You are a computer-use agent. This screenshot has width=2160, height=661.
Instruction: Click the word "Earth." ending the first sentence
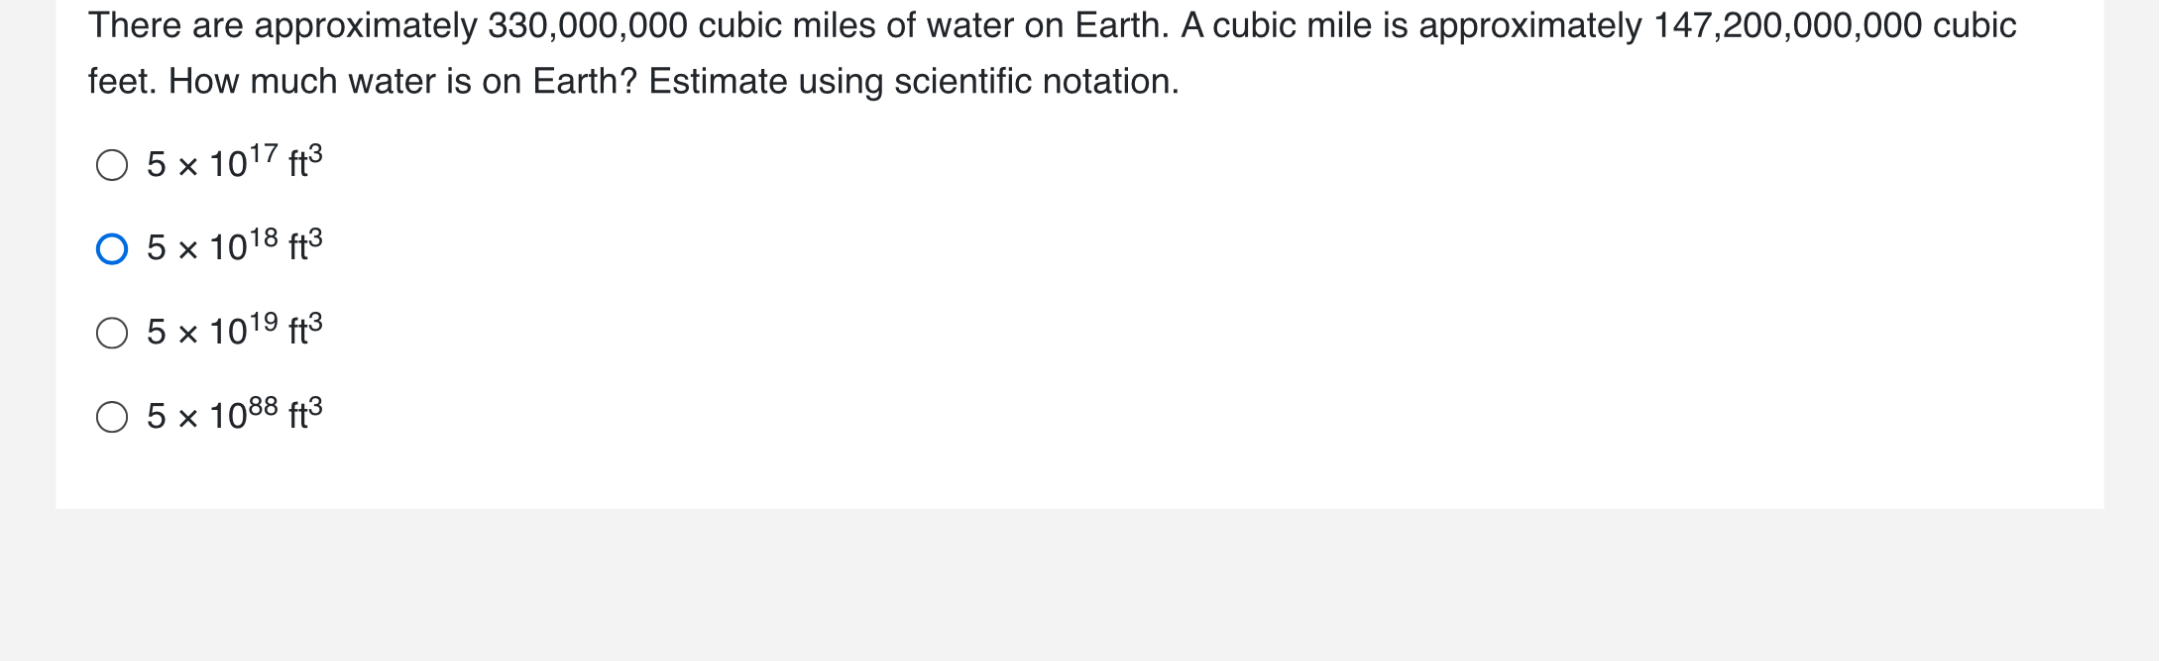point(1122,27)
